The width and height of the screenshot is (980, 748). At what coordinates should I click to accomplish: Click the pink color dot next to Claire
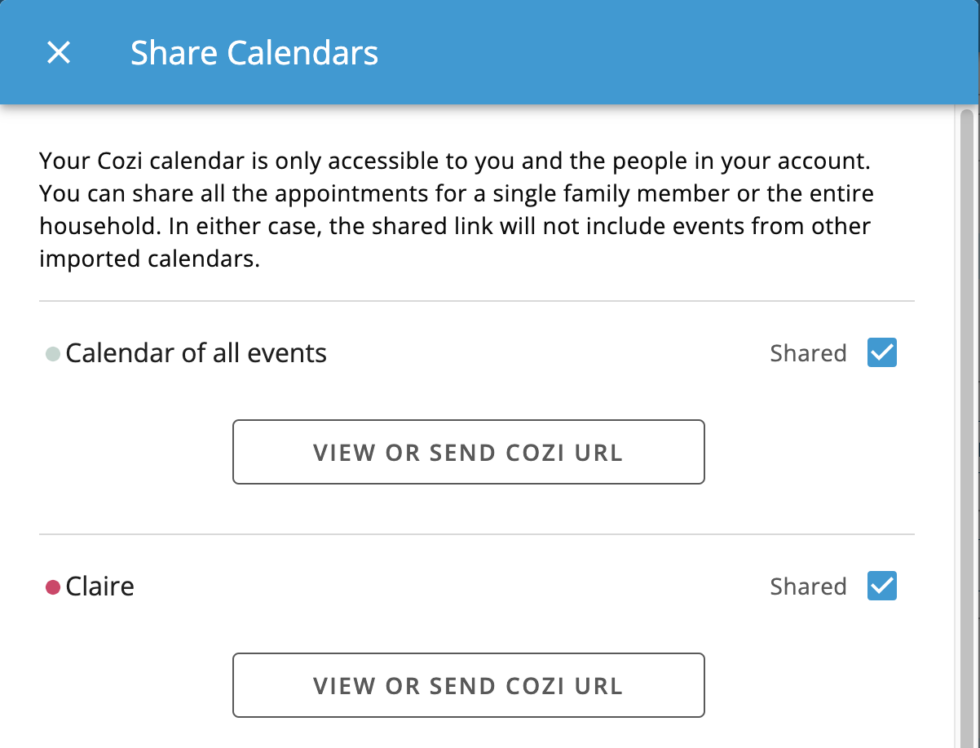pyautogui.click(x=52, y=587)
